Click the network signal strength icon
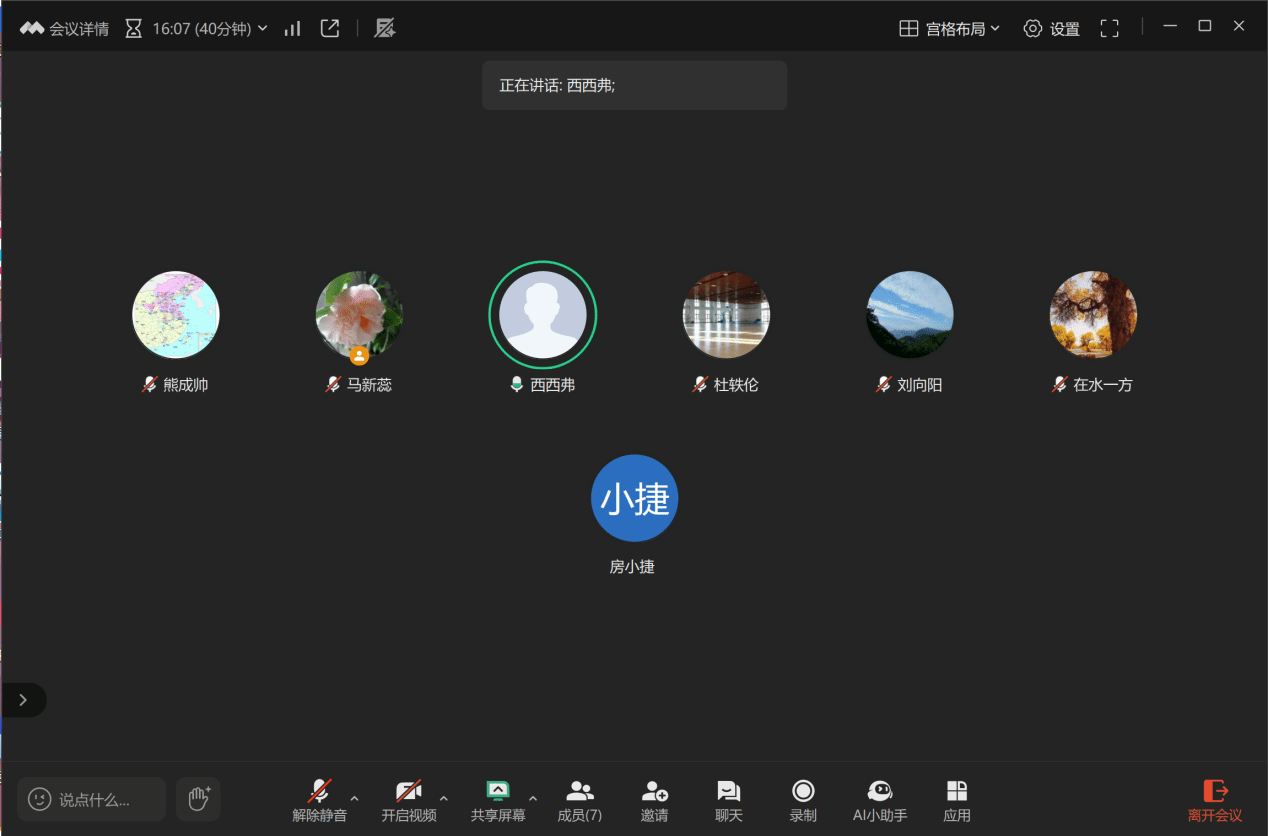 tap(292, 29)
